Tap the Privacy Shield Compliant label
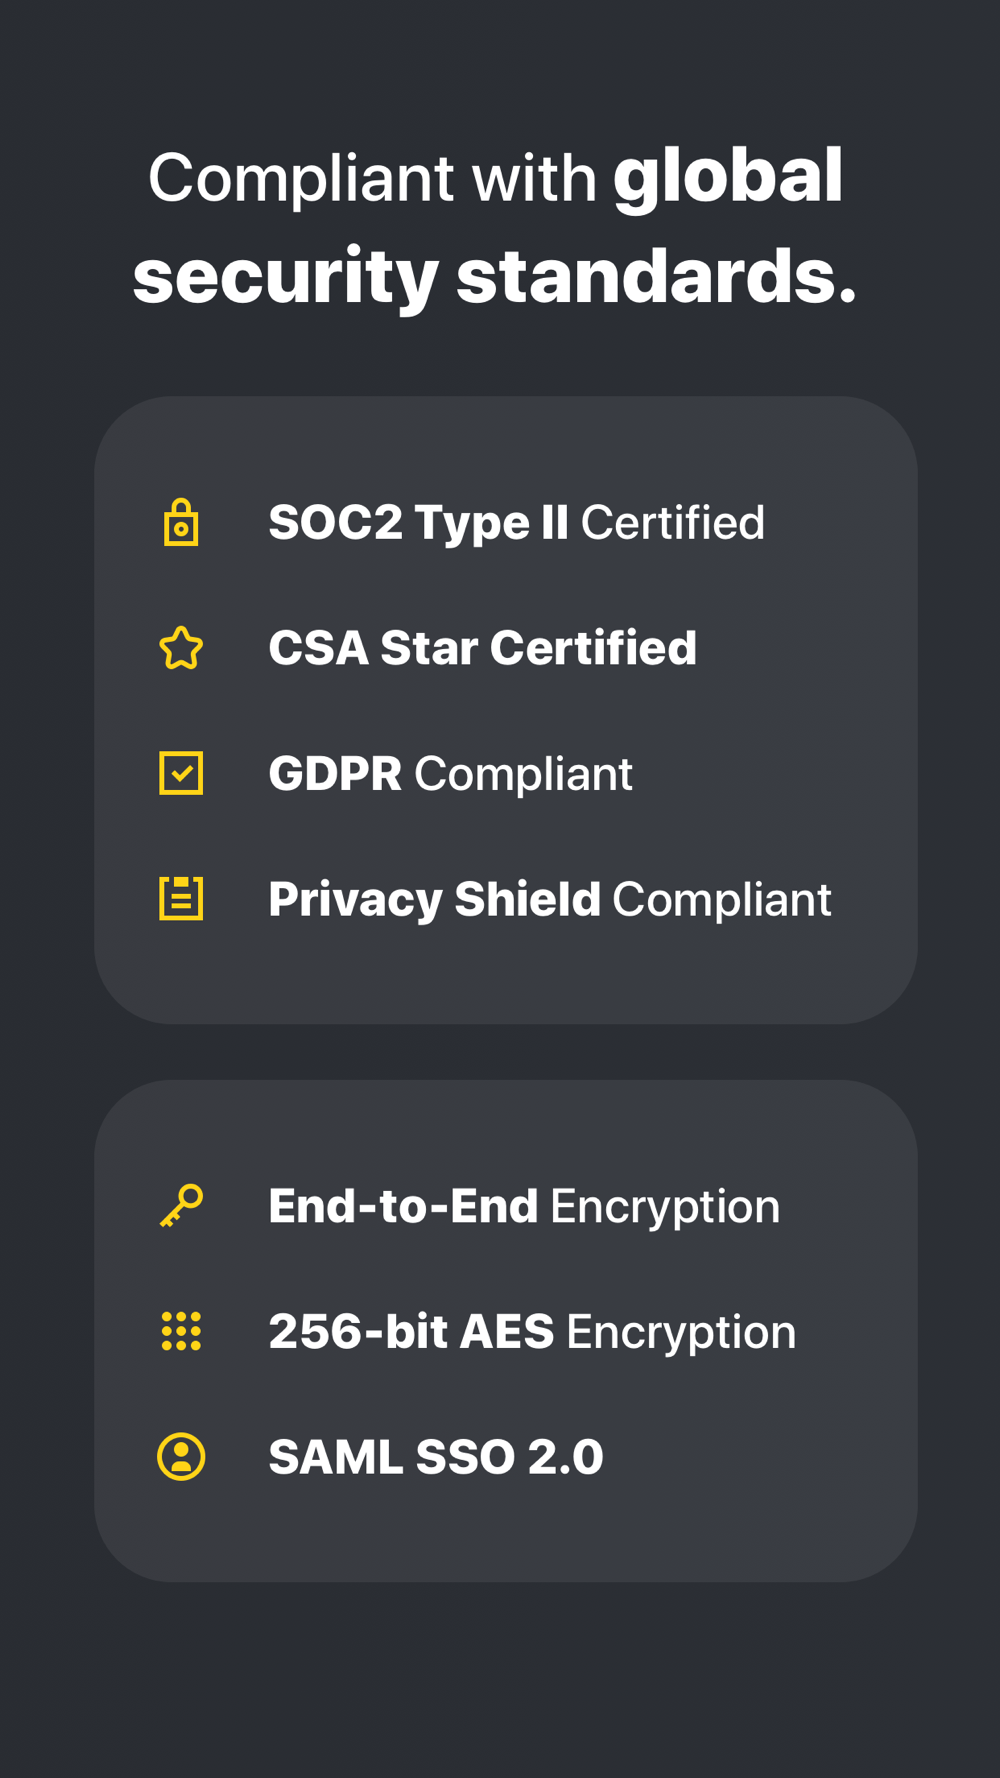The height and width of the screenshot is (1778, 1000). point(549,899)
